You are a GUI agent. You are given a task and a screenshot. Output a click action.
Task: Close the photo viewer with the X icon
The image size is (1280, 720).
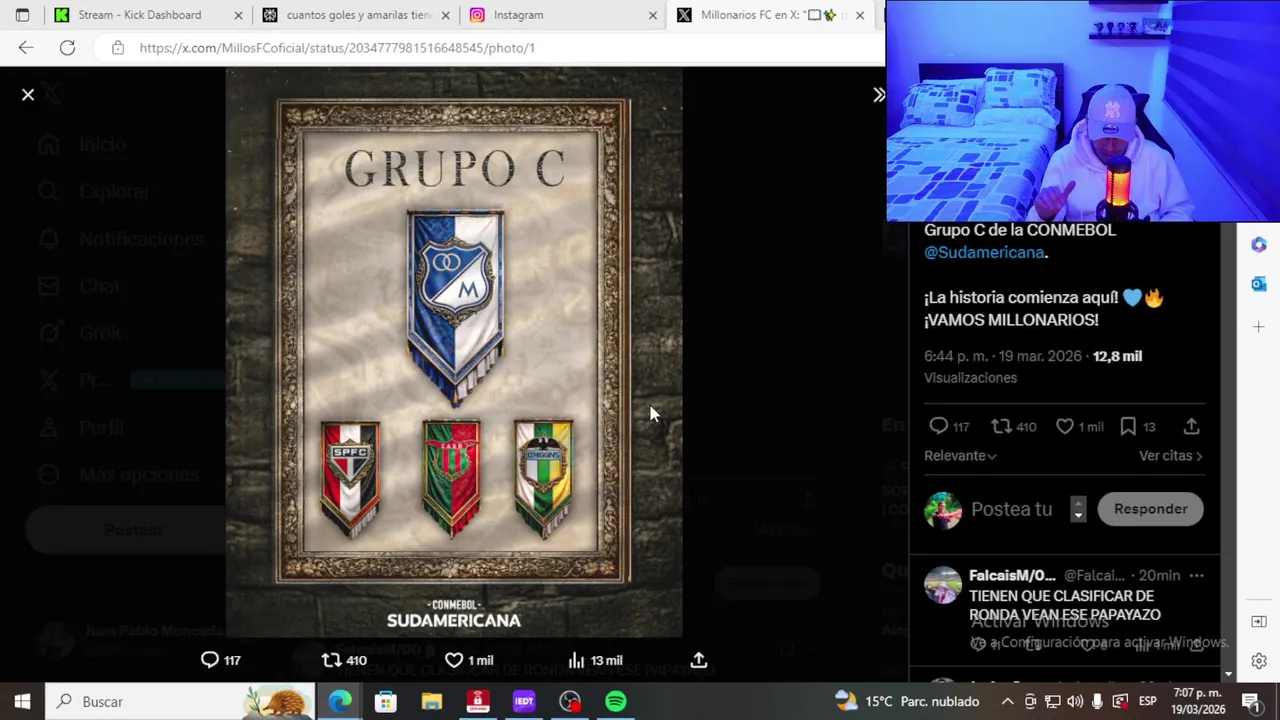[x=28, y=95]
